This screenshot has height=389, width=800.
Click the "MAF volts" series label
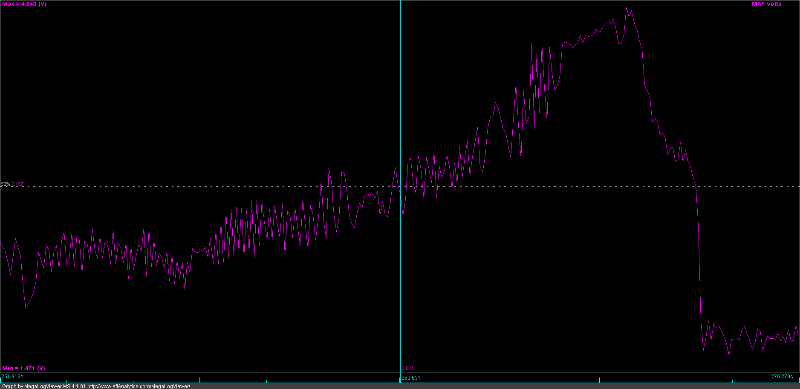(766, 4)
